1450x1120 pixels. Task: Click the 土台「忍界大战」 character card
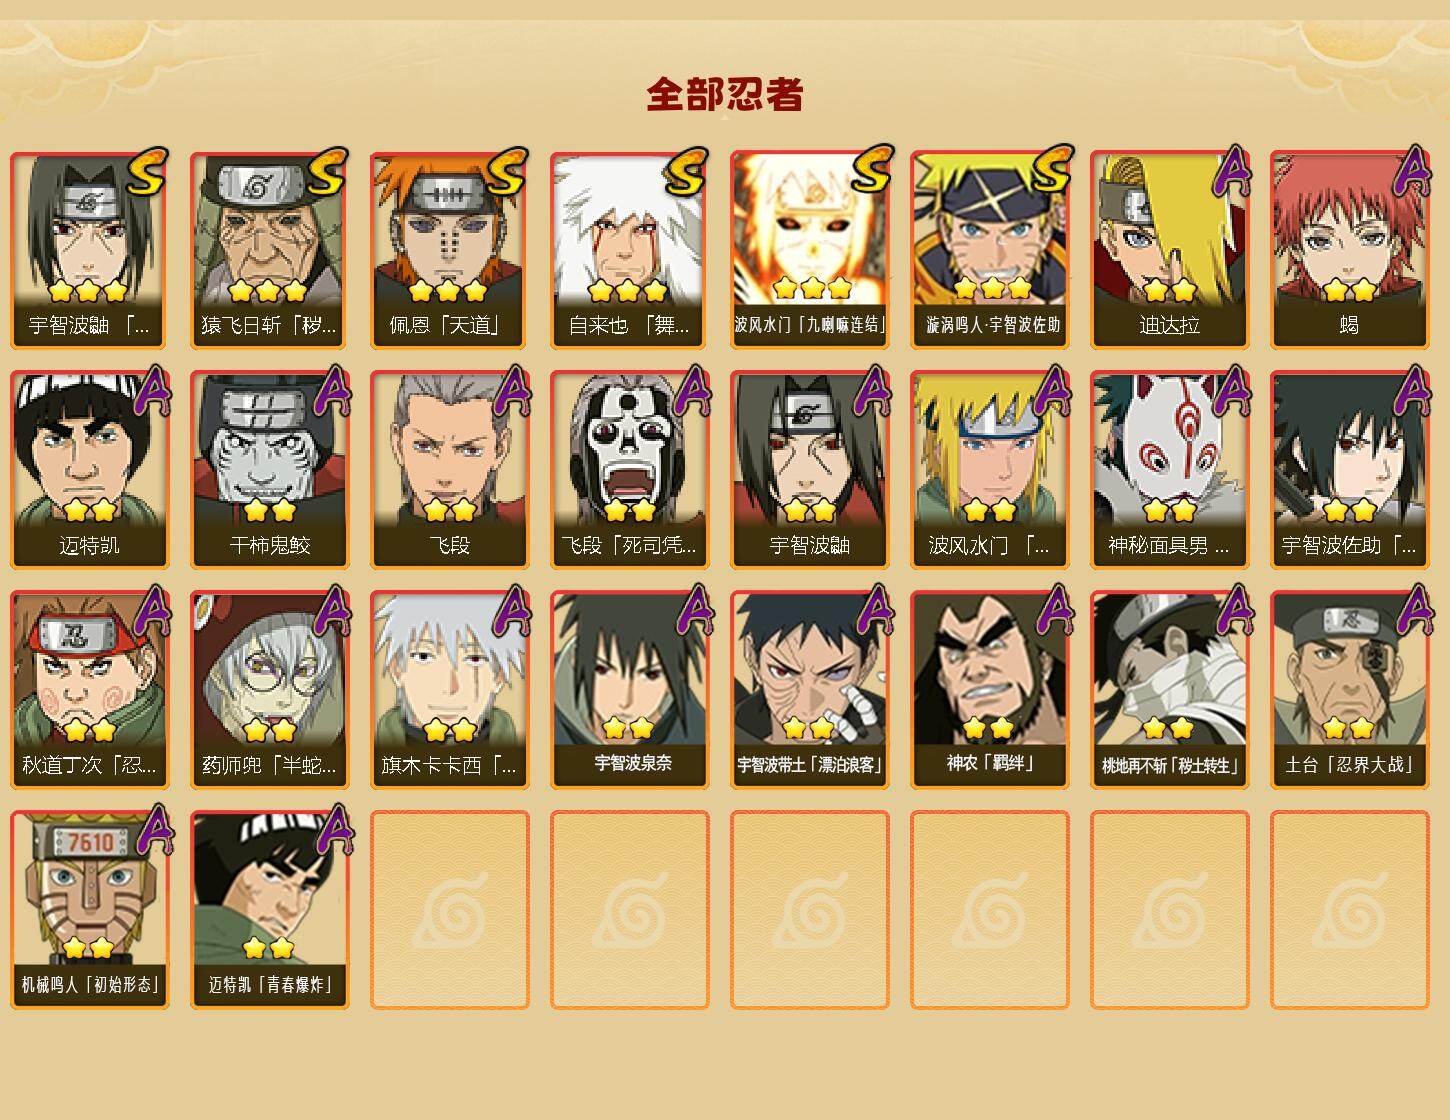pos(1349,690)
